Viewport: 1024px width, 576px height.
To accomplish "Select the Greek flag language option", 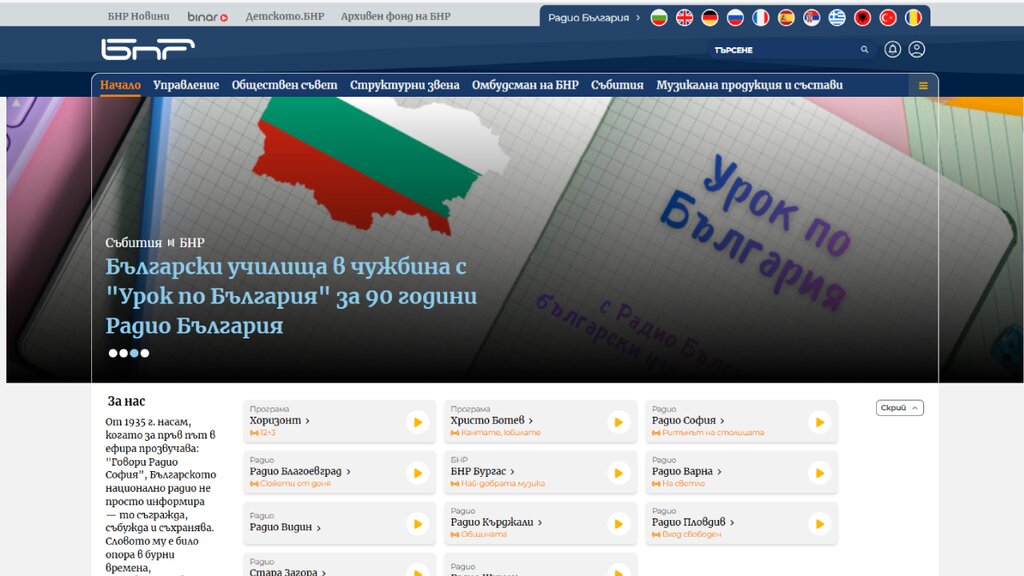I will (837, 17).
